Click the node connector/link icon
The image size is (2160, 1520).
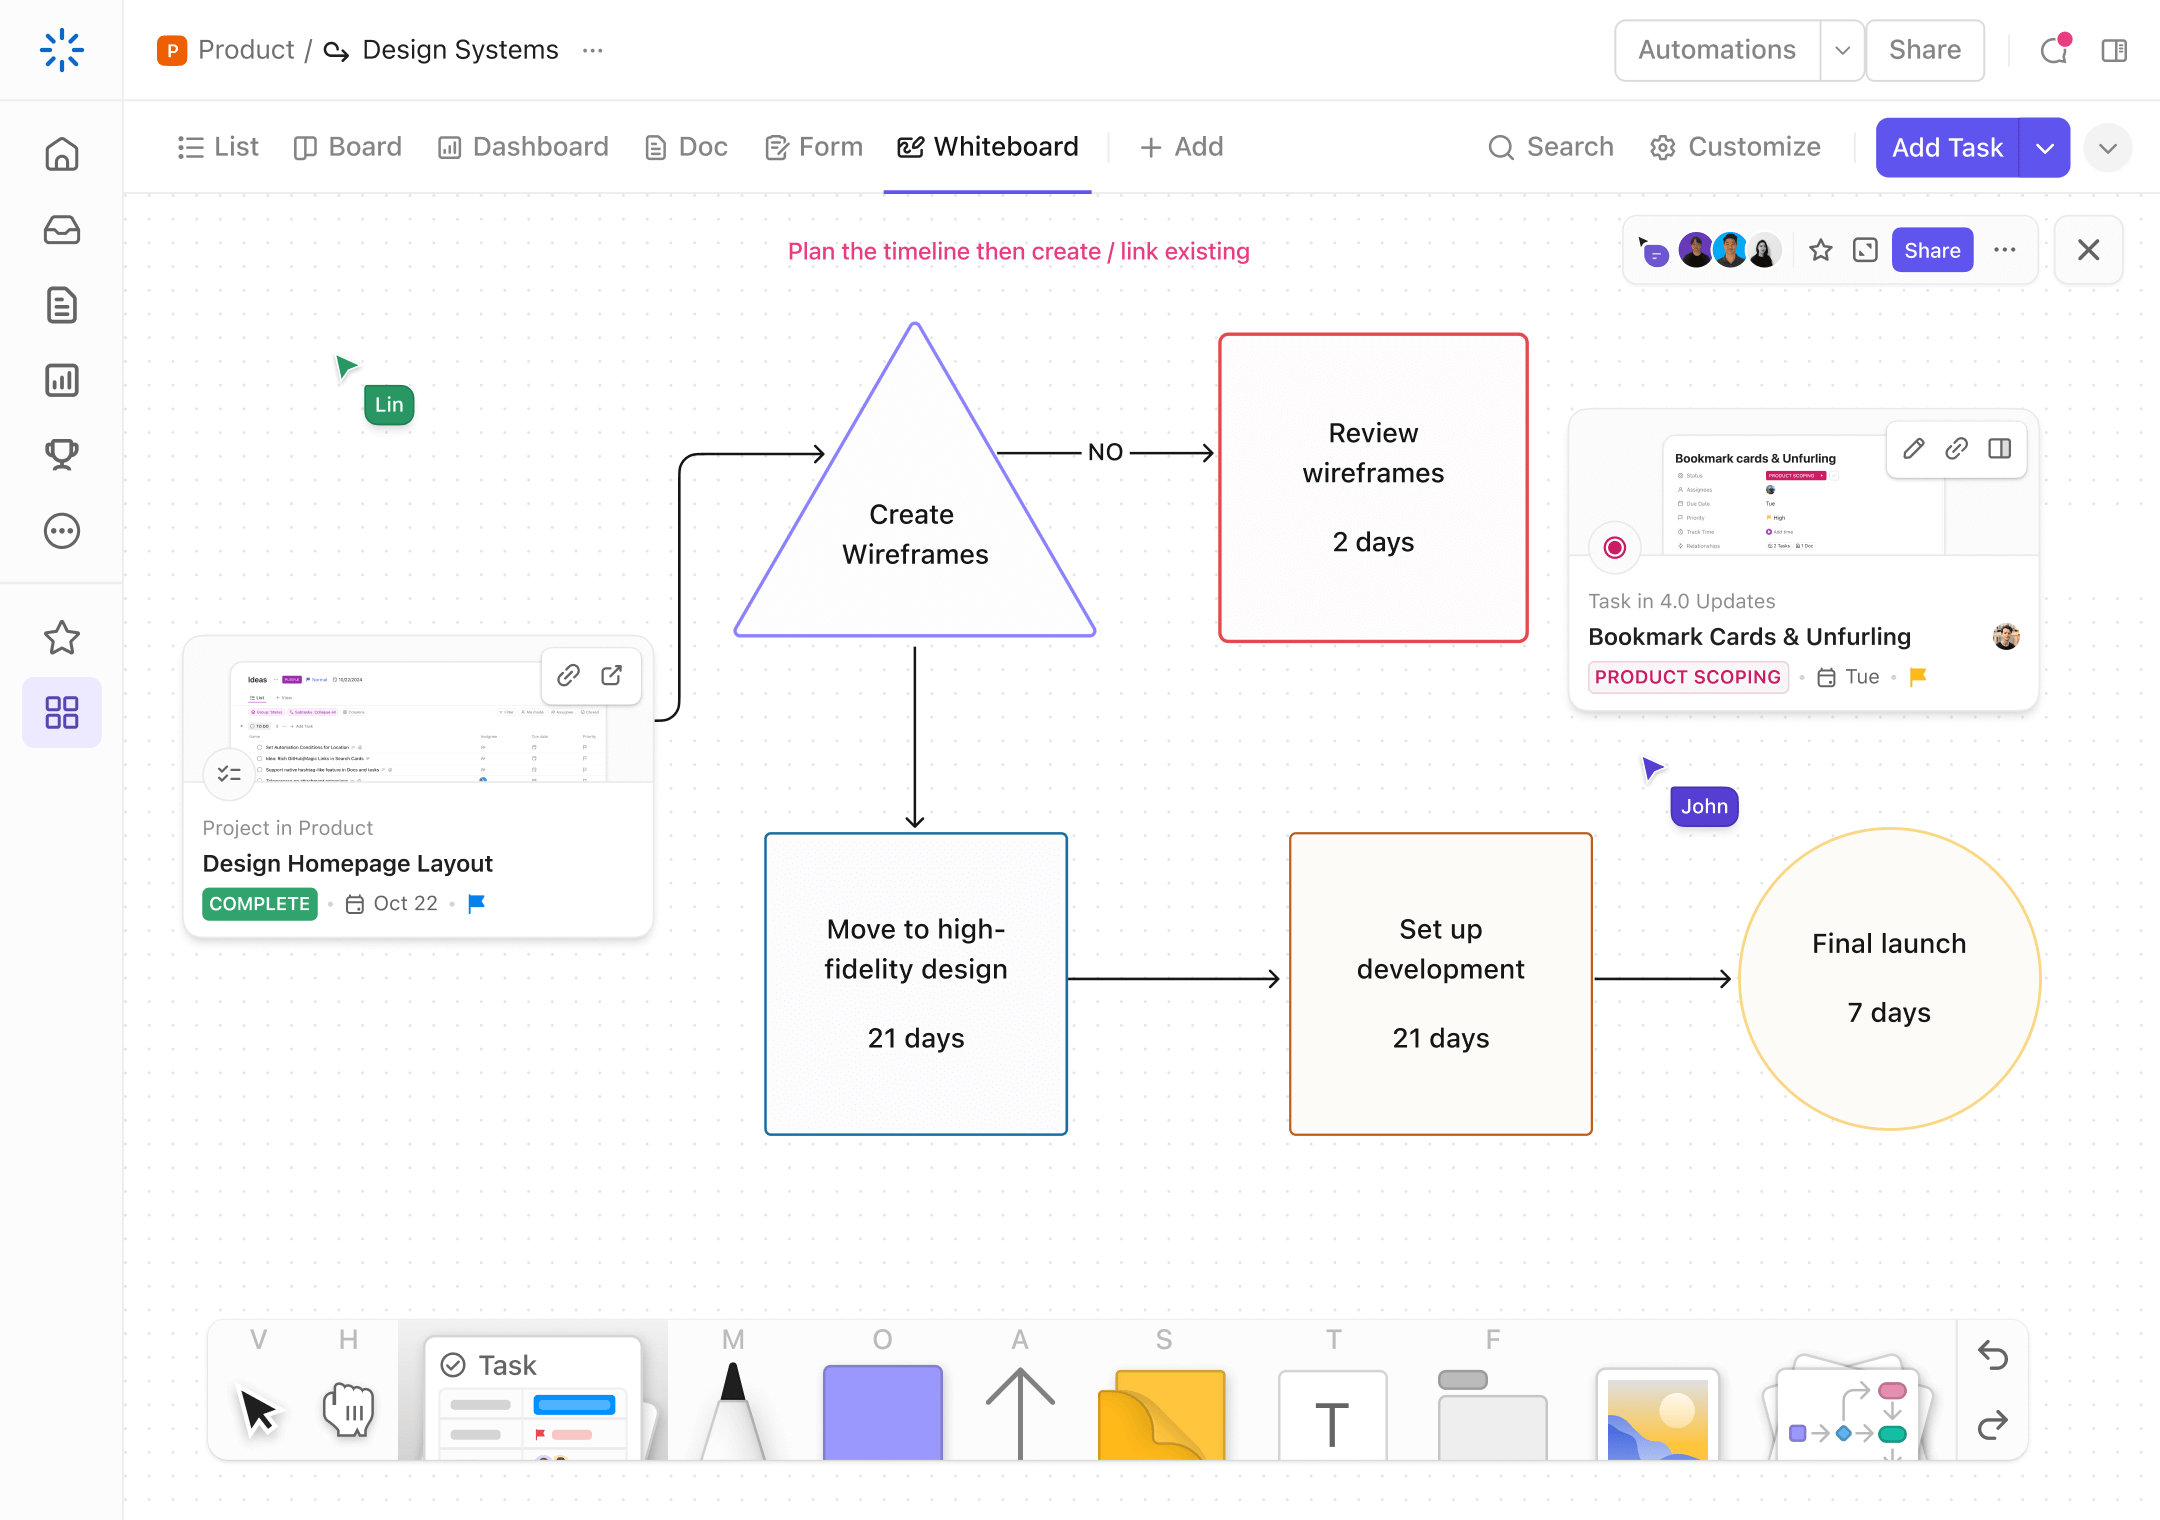(1956, 449)
